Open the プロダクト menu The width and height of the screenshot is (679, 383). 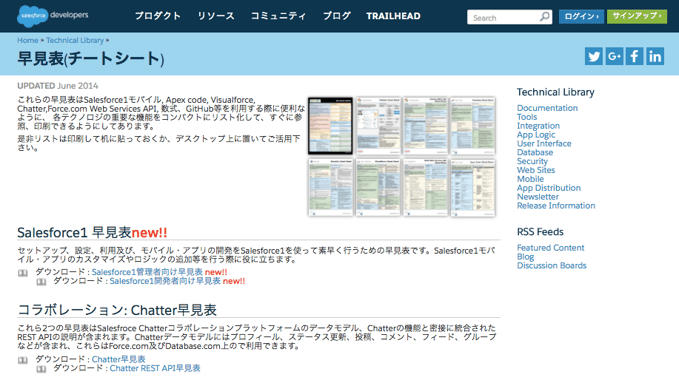(158, 16)
